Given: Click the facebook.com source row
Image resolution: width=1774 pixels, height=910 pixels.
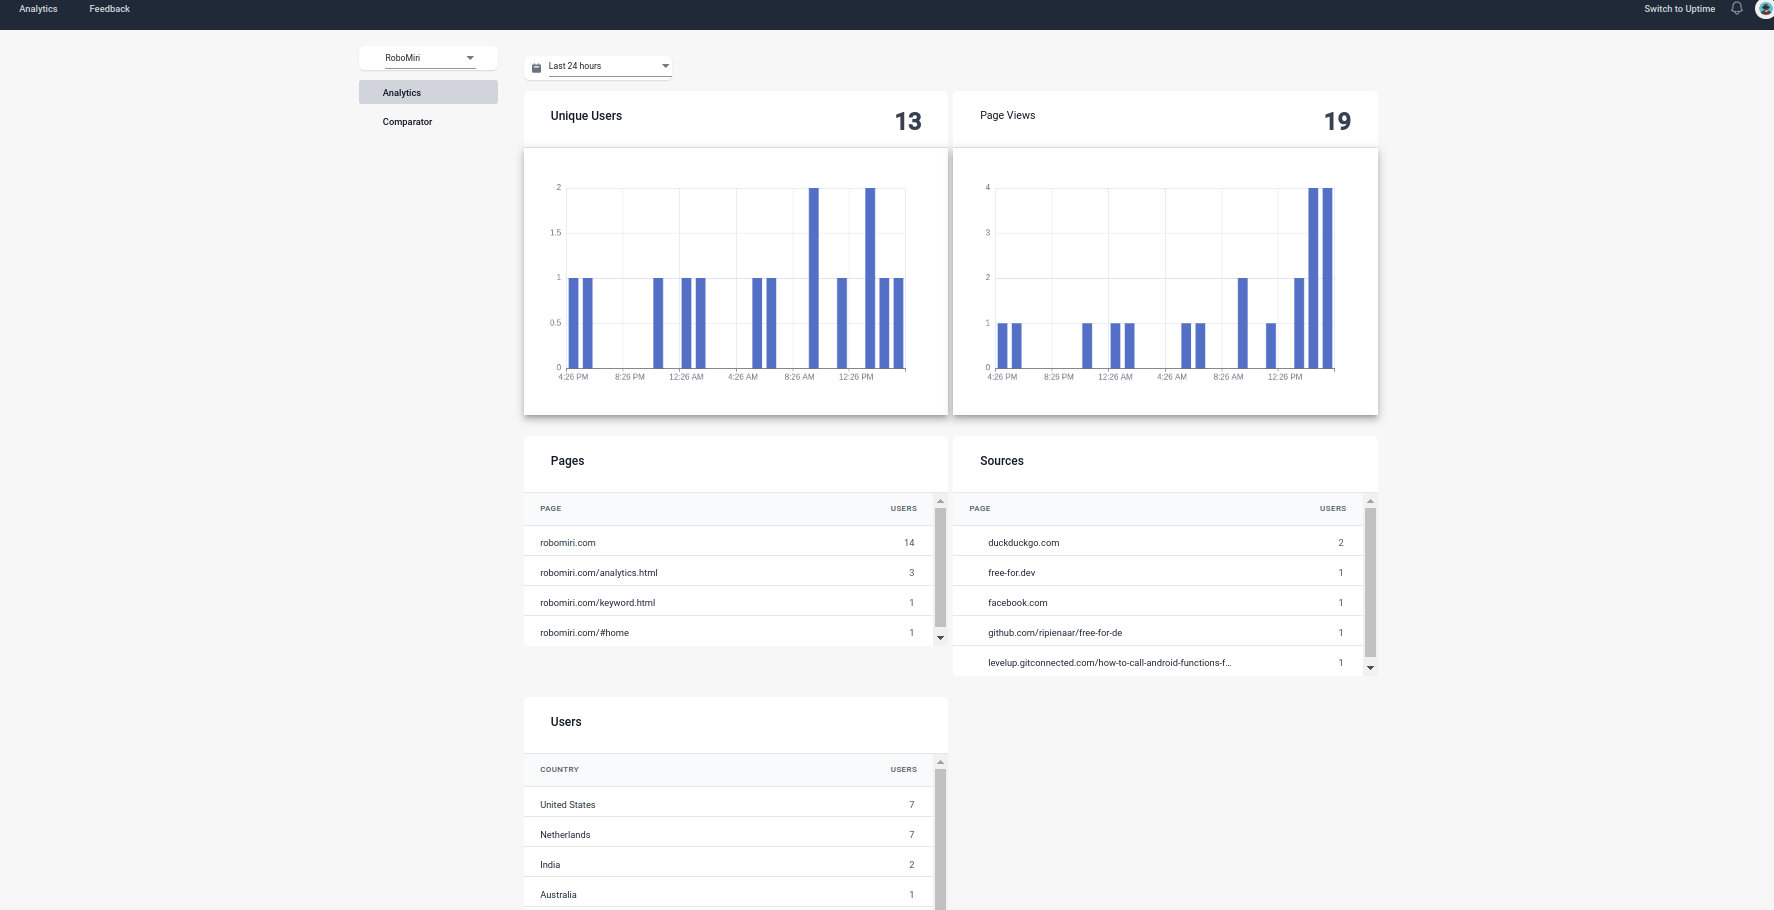Looking at the screenshot, I should pos(1158,602).
